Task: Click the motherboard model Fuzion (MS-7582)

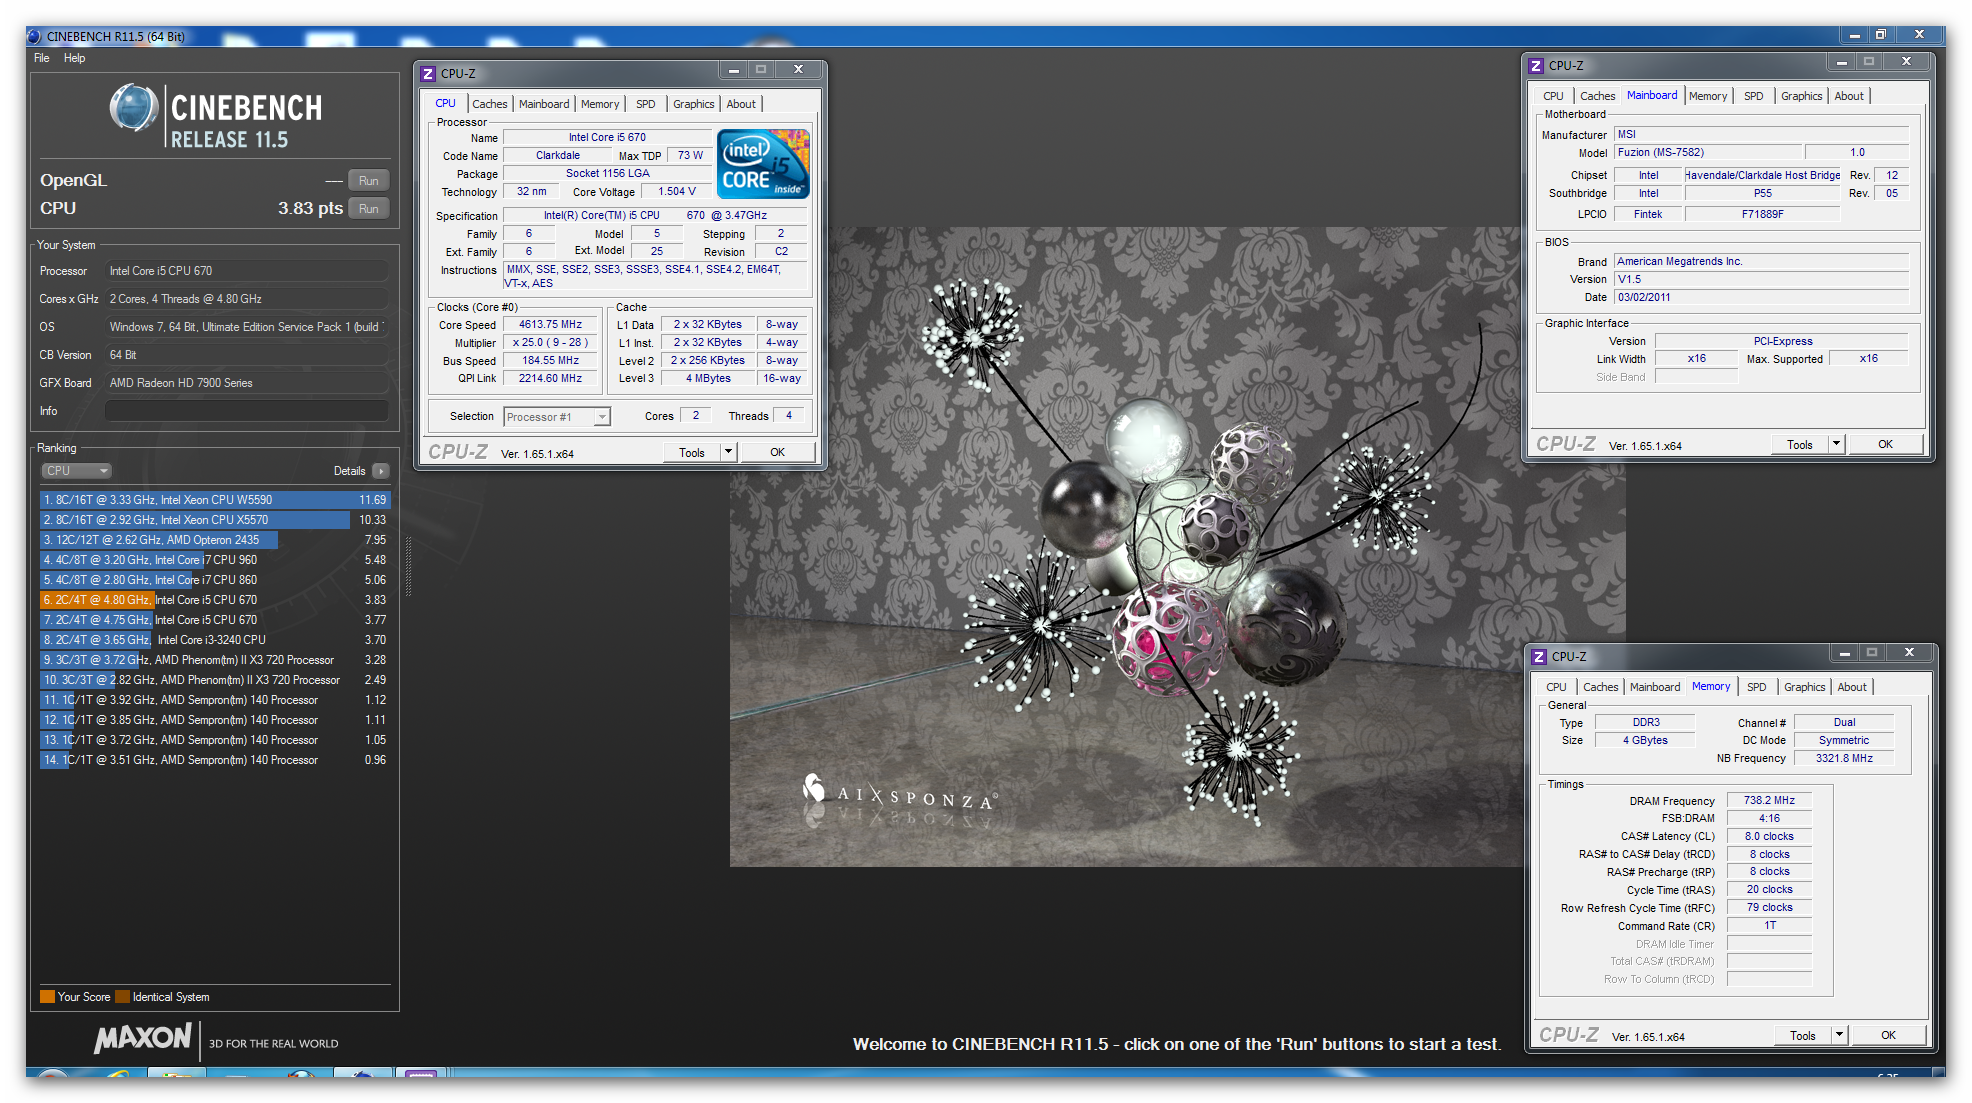Action: (x=1709, y=152)
